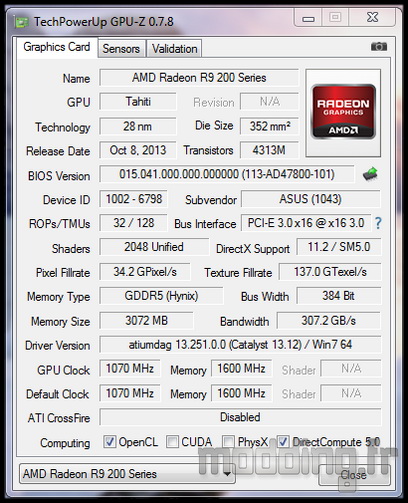Click the GPU Clock row Memory 1600 MHz value
The height and width of the screenshot is (503, 408).
[x=241, y=368]
